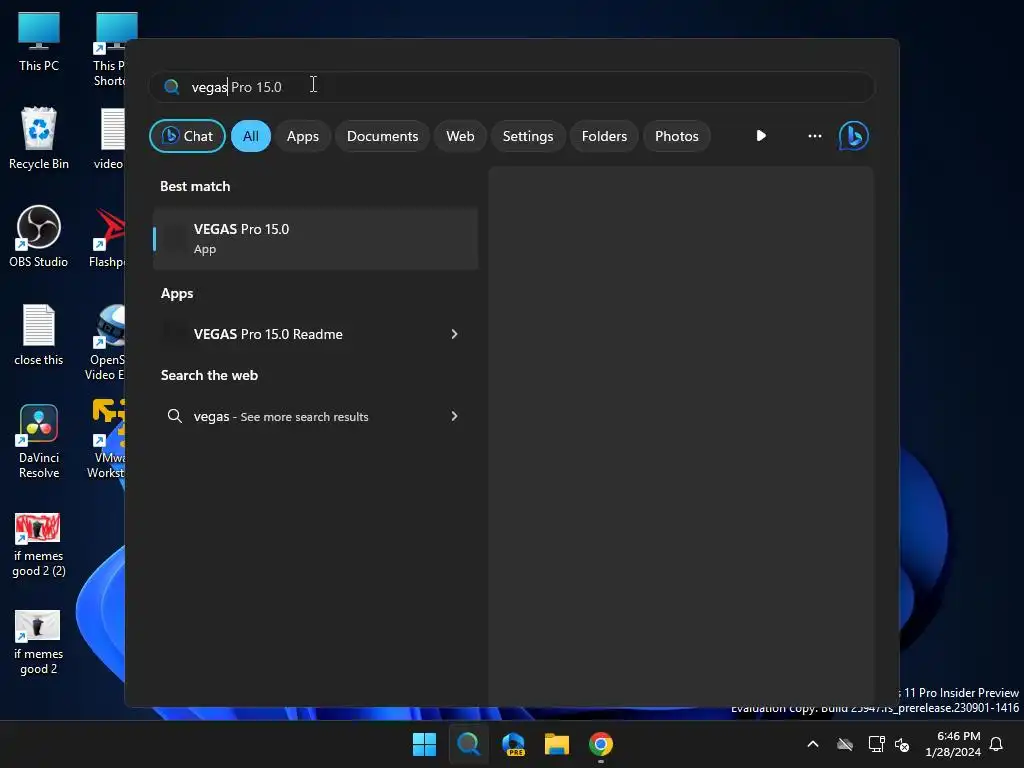Open Bing Chat from search filters
This screenshot has height=768, width=1024.
coord(187,136)
